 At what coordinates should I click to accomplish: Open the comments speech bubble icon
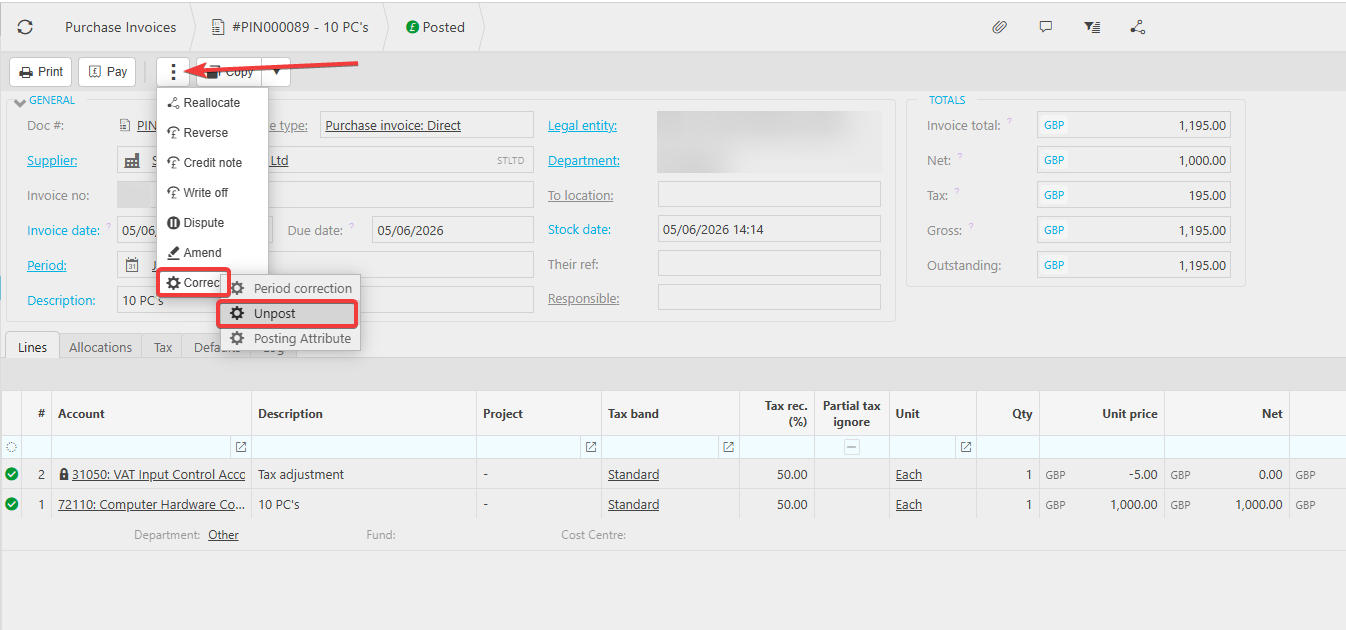click(x=1046, y=27)
